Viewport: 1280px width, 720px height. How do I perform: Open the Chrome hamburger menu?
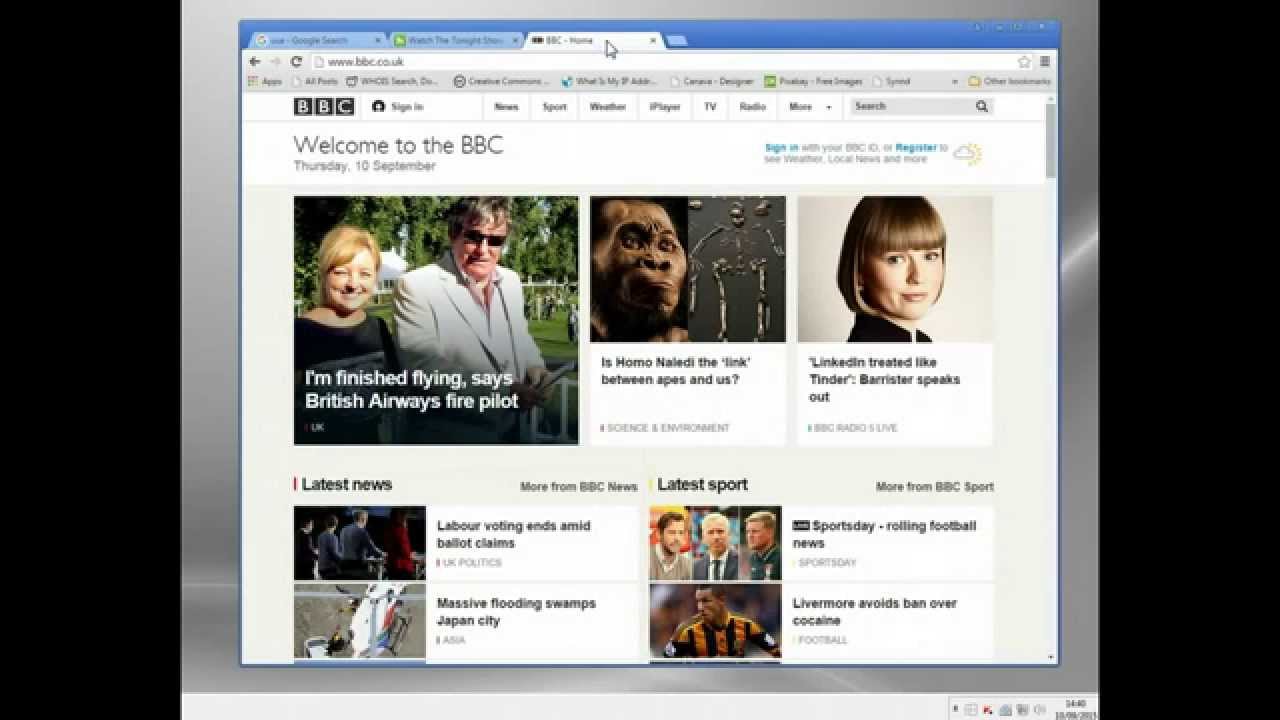[1044, 61]
